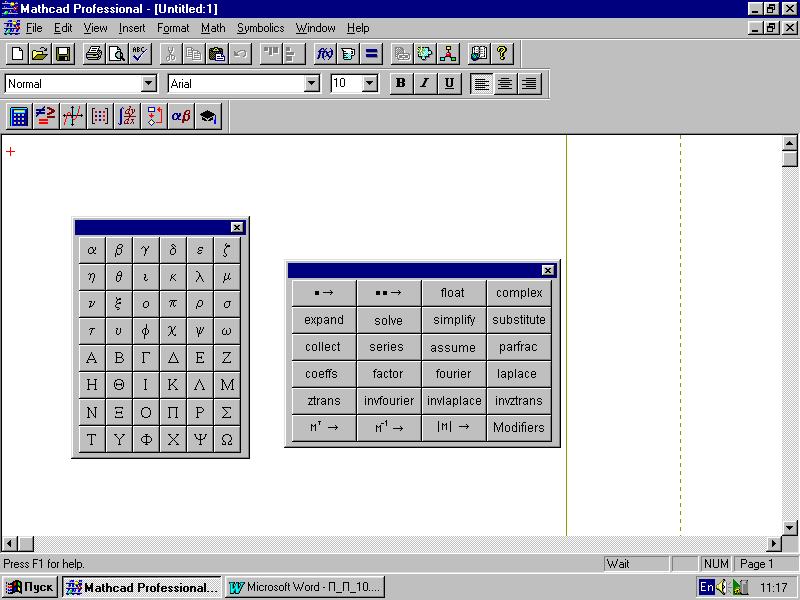Open the File menu
This screenshot has height=600, width=800.
[34, 28]
